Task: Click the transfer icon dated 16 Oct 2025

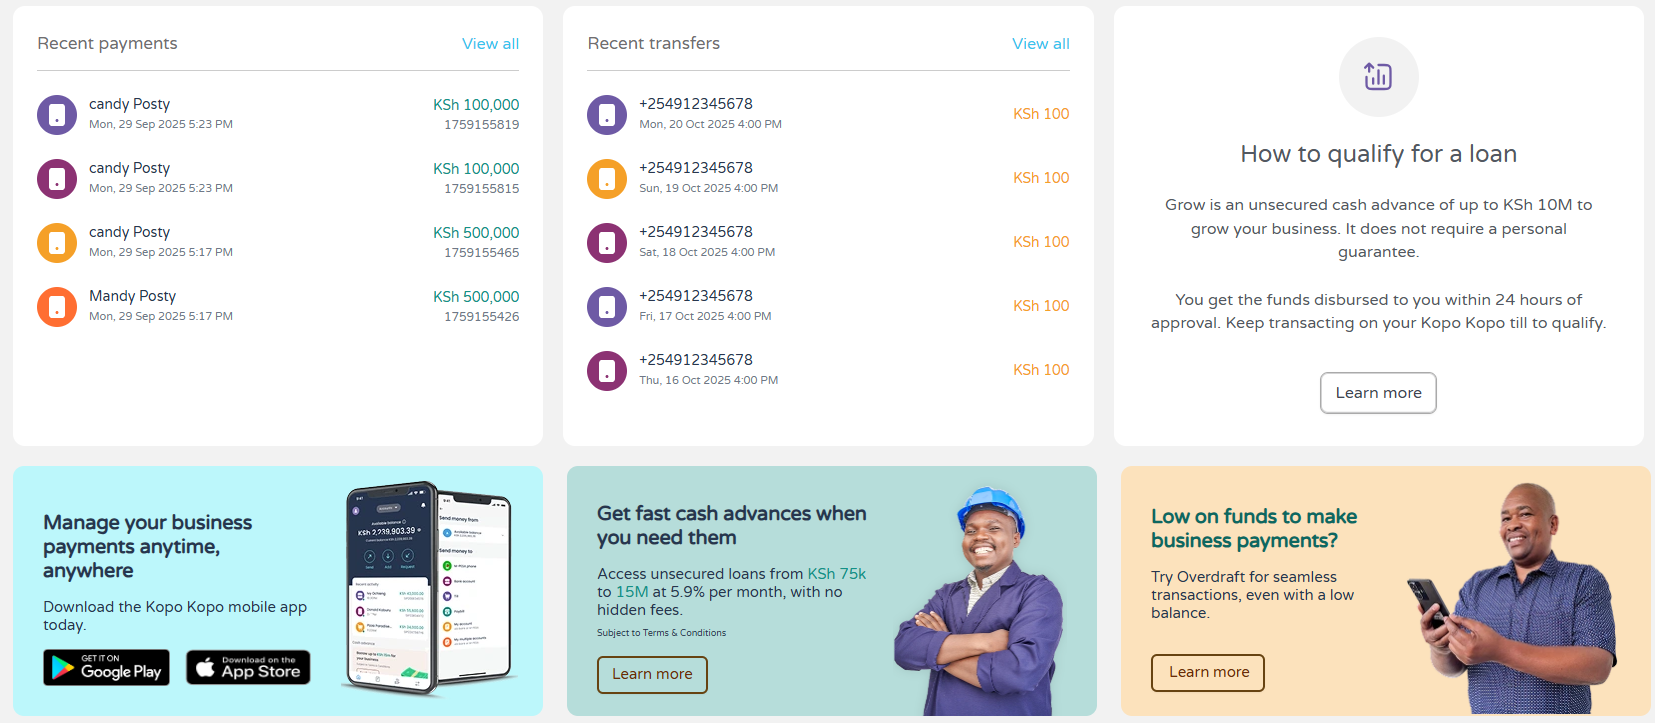Action: tap(607, 371)
